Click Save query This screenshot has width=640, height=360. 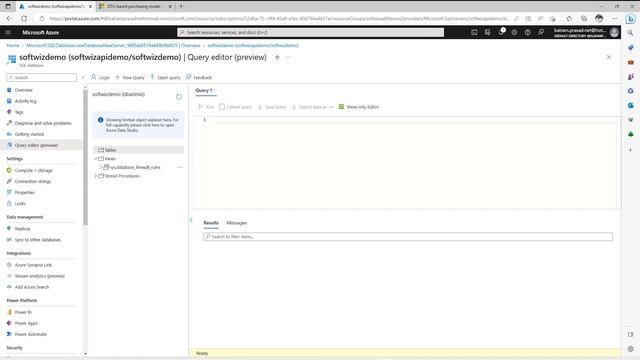272,107
